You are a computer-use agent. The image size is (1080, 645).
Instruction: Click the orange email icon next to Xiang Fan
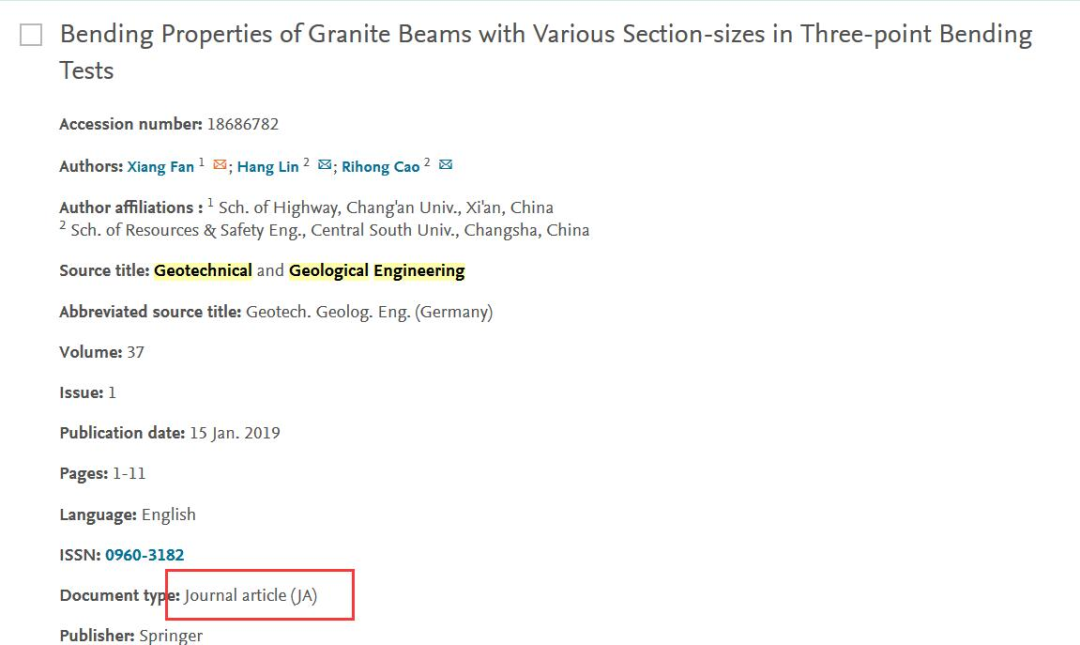pos(220,165)
